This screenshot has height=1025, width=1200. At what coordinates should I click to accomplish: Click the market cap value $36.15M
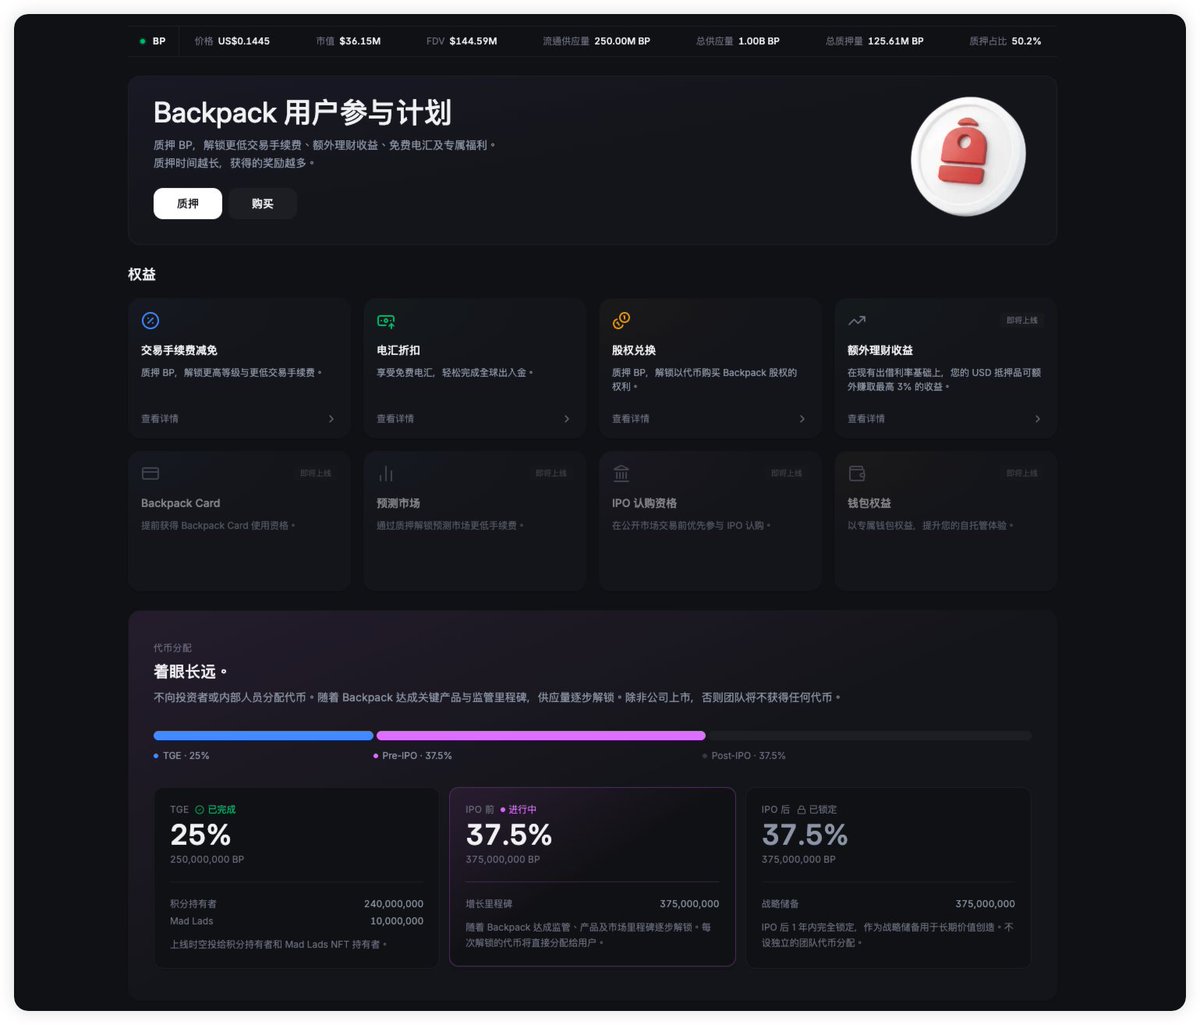coord(360,41)
